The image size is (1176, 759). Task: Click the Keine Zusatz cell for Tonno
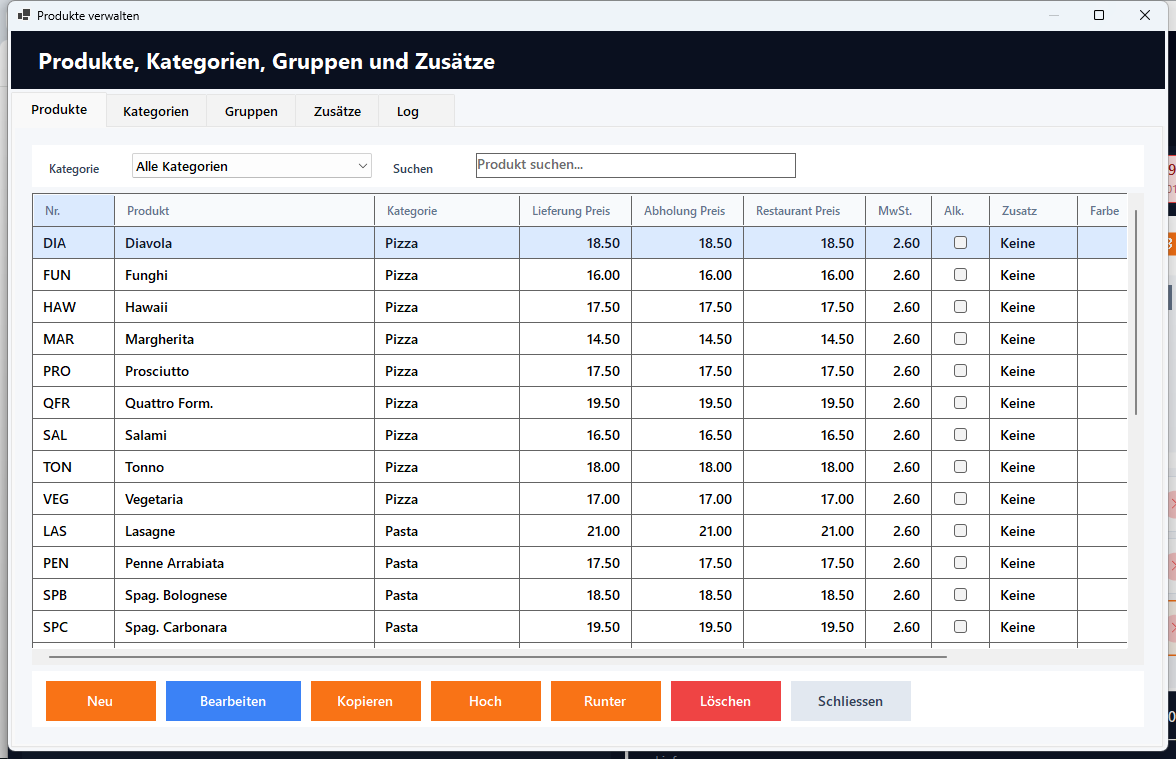[1034, 467]
